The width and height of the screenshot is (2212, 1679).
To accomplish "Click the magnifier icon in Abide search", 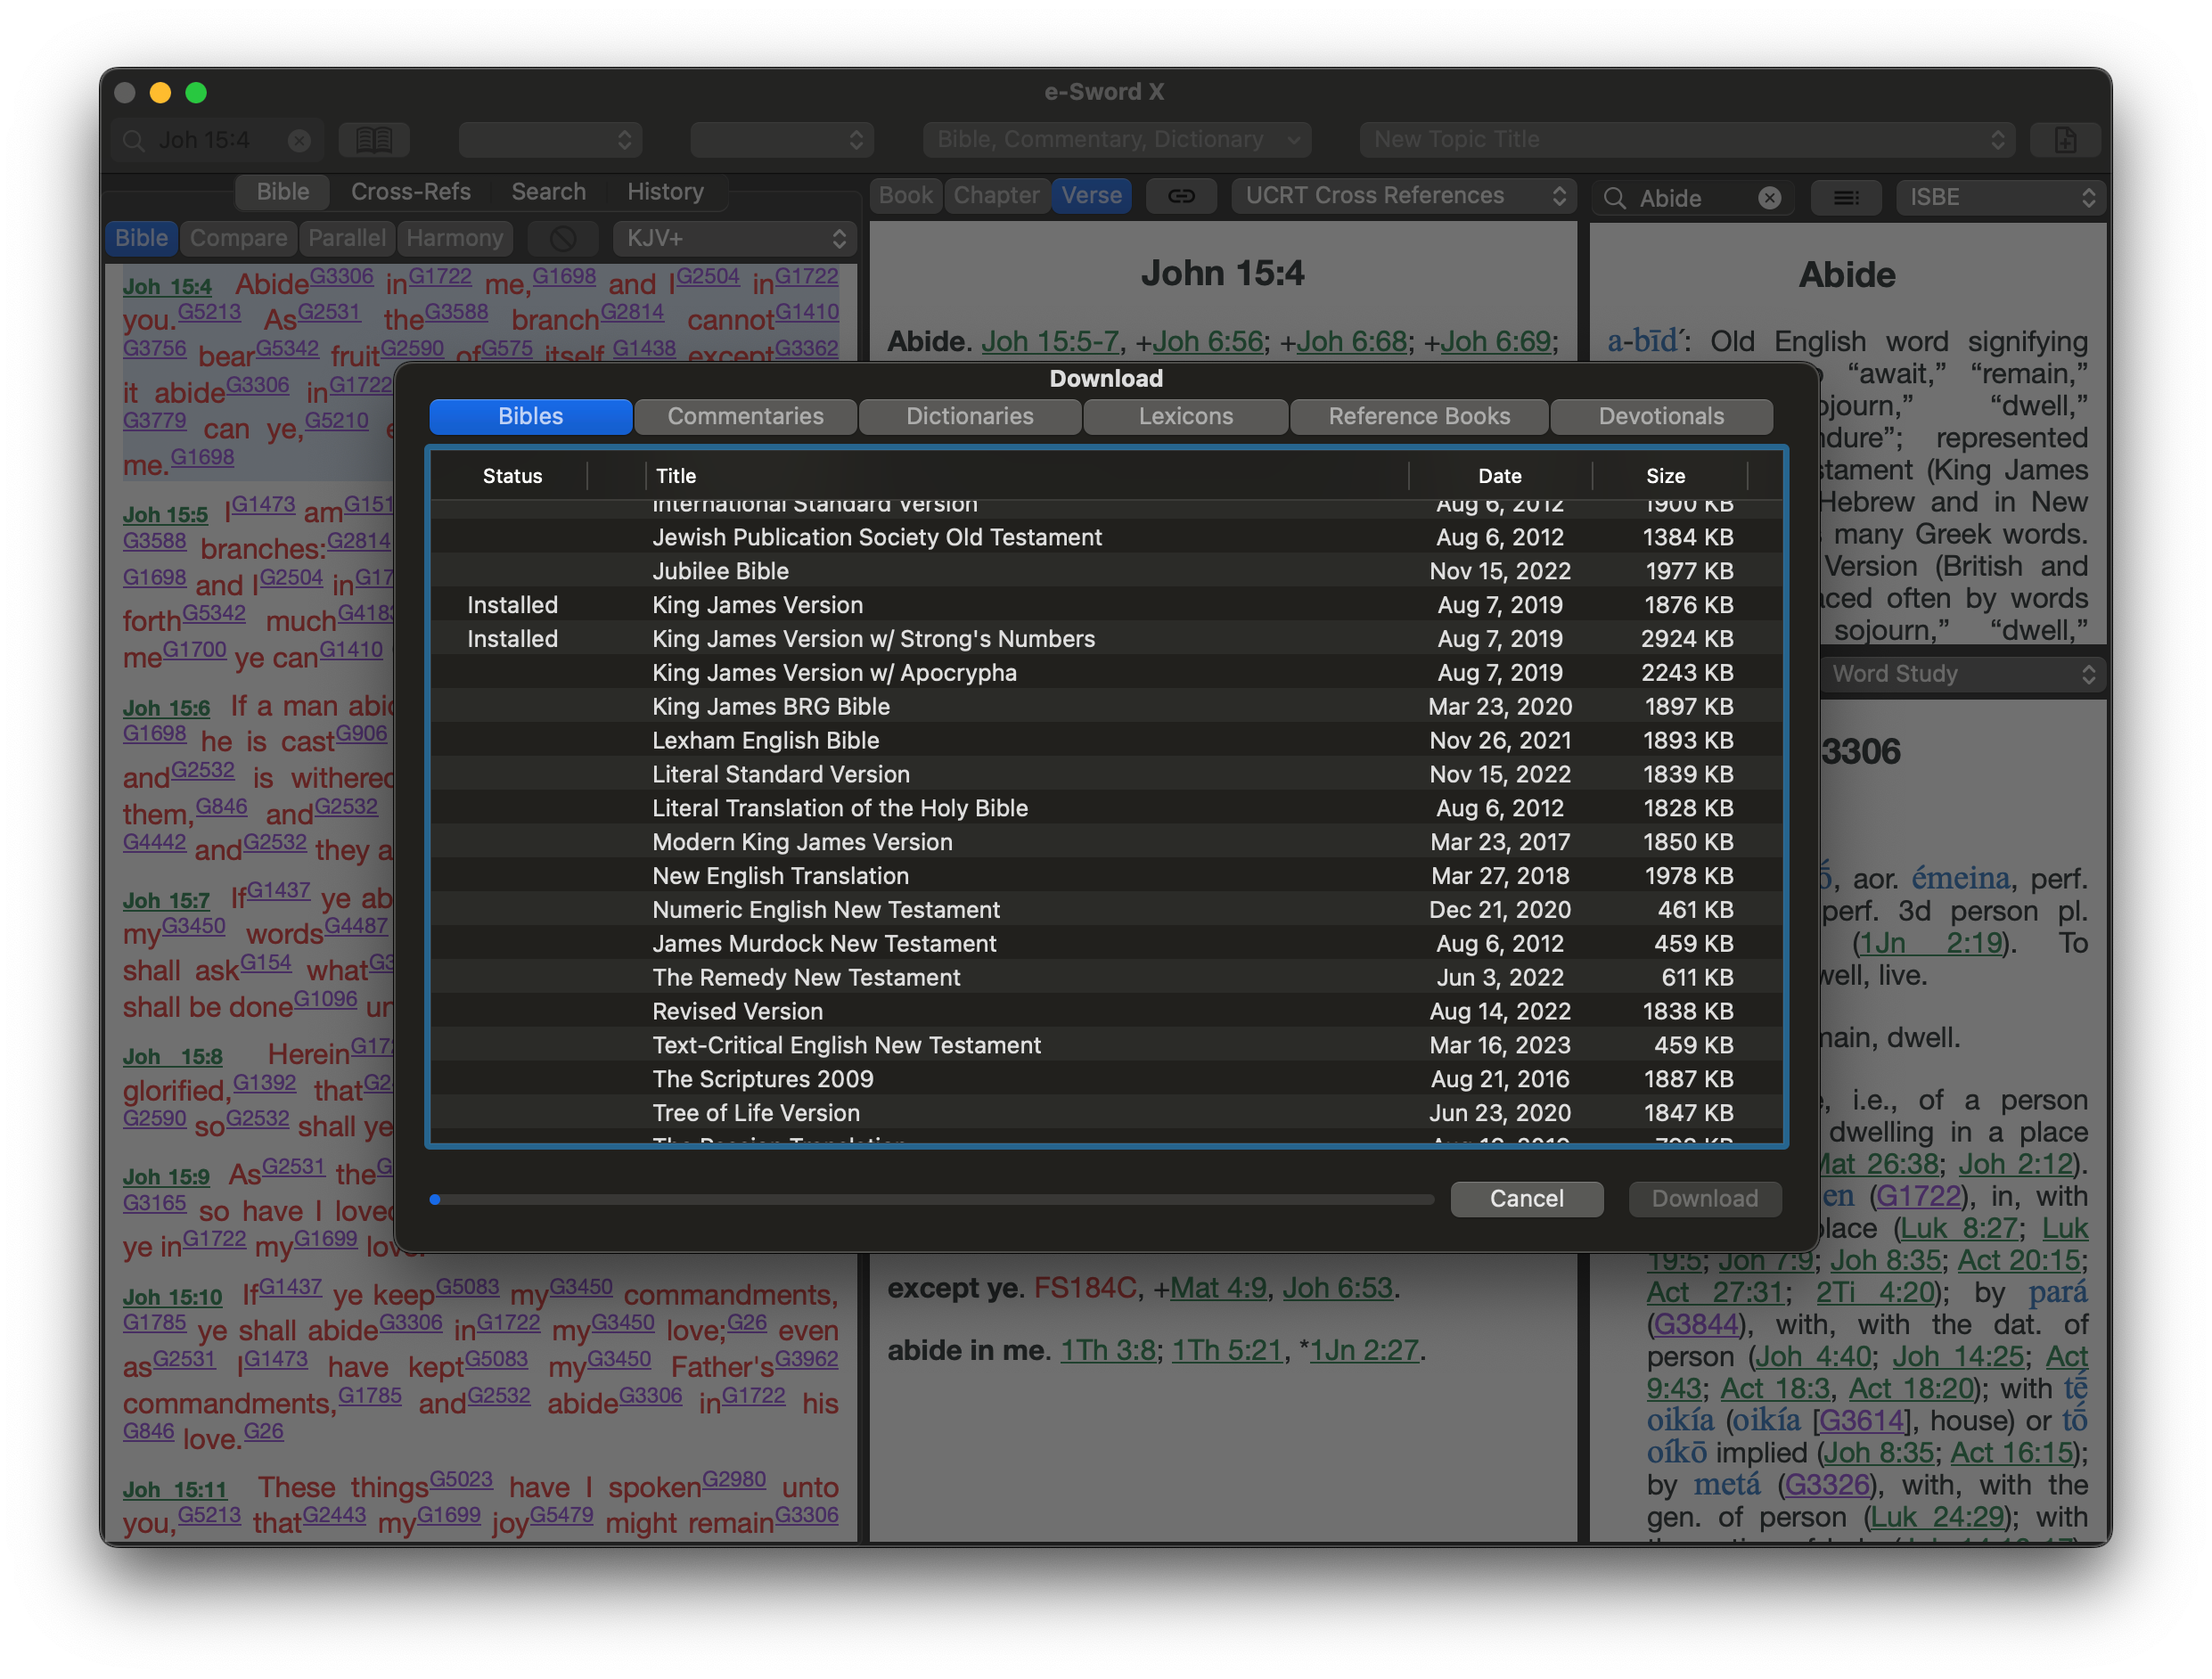I will tap(1614, 198).
